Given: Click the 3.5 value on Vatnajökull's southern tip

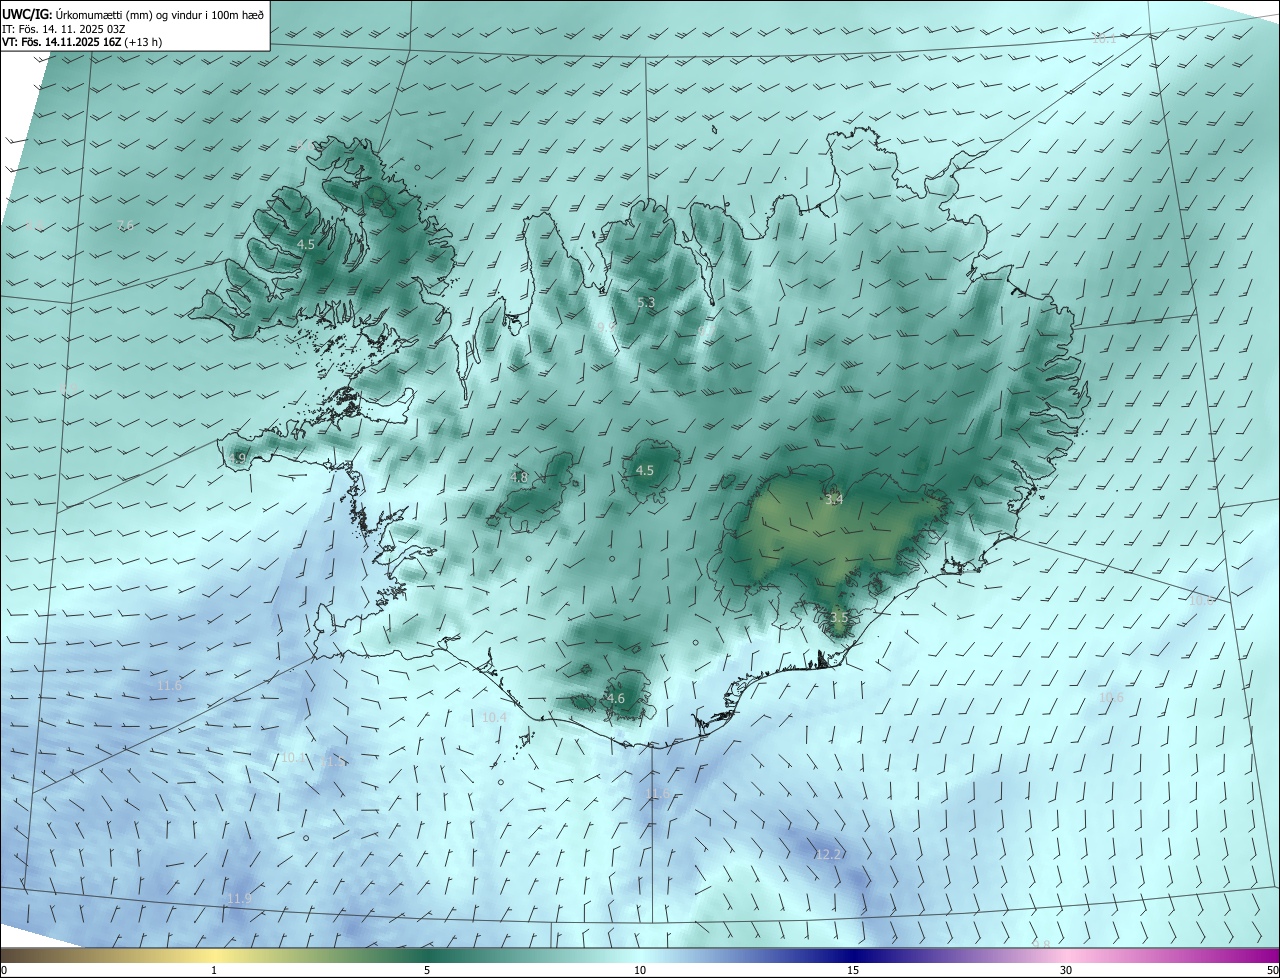Looking at the screenshot, I should pyautogui.click(x=838, y=618).
